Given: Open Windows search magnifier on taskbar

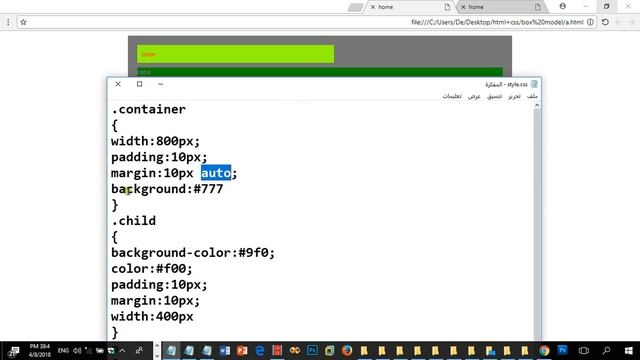Looking at the screenshot, I should click(x=607, y=351).
